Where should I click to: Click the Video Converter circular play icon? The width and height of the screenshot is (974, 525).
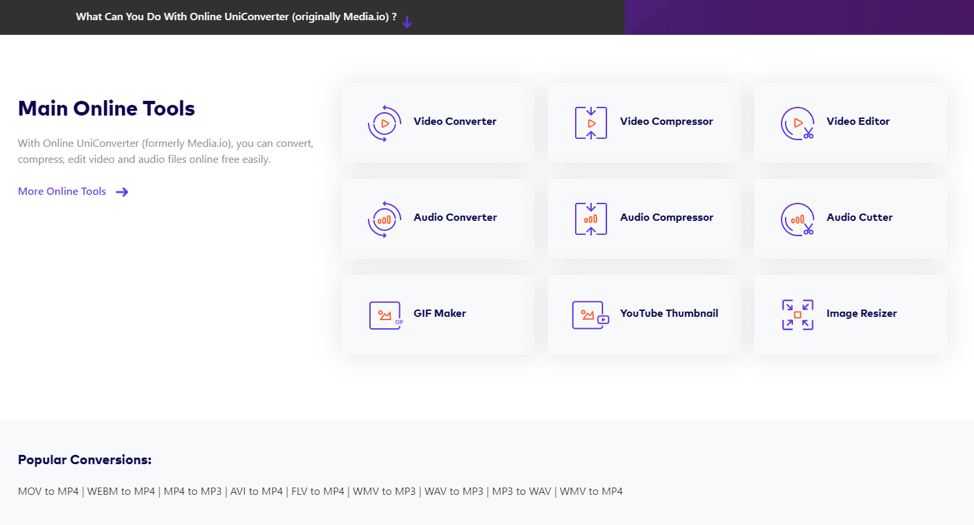[x=384, y=123]
